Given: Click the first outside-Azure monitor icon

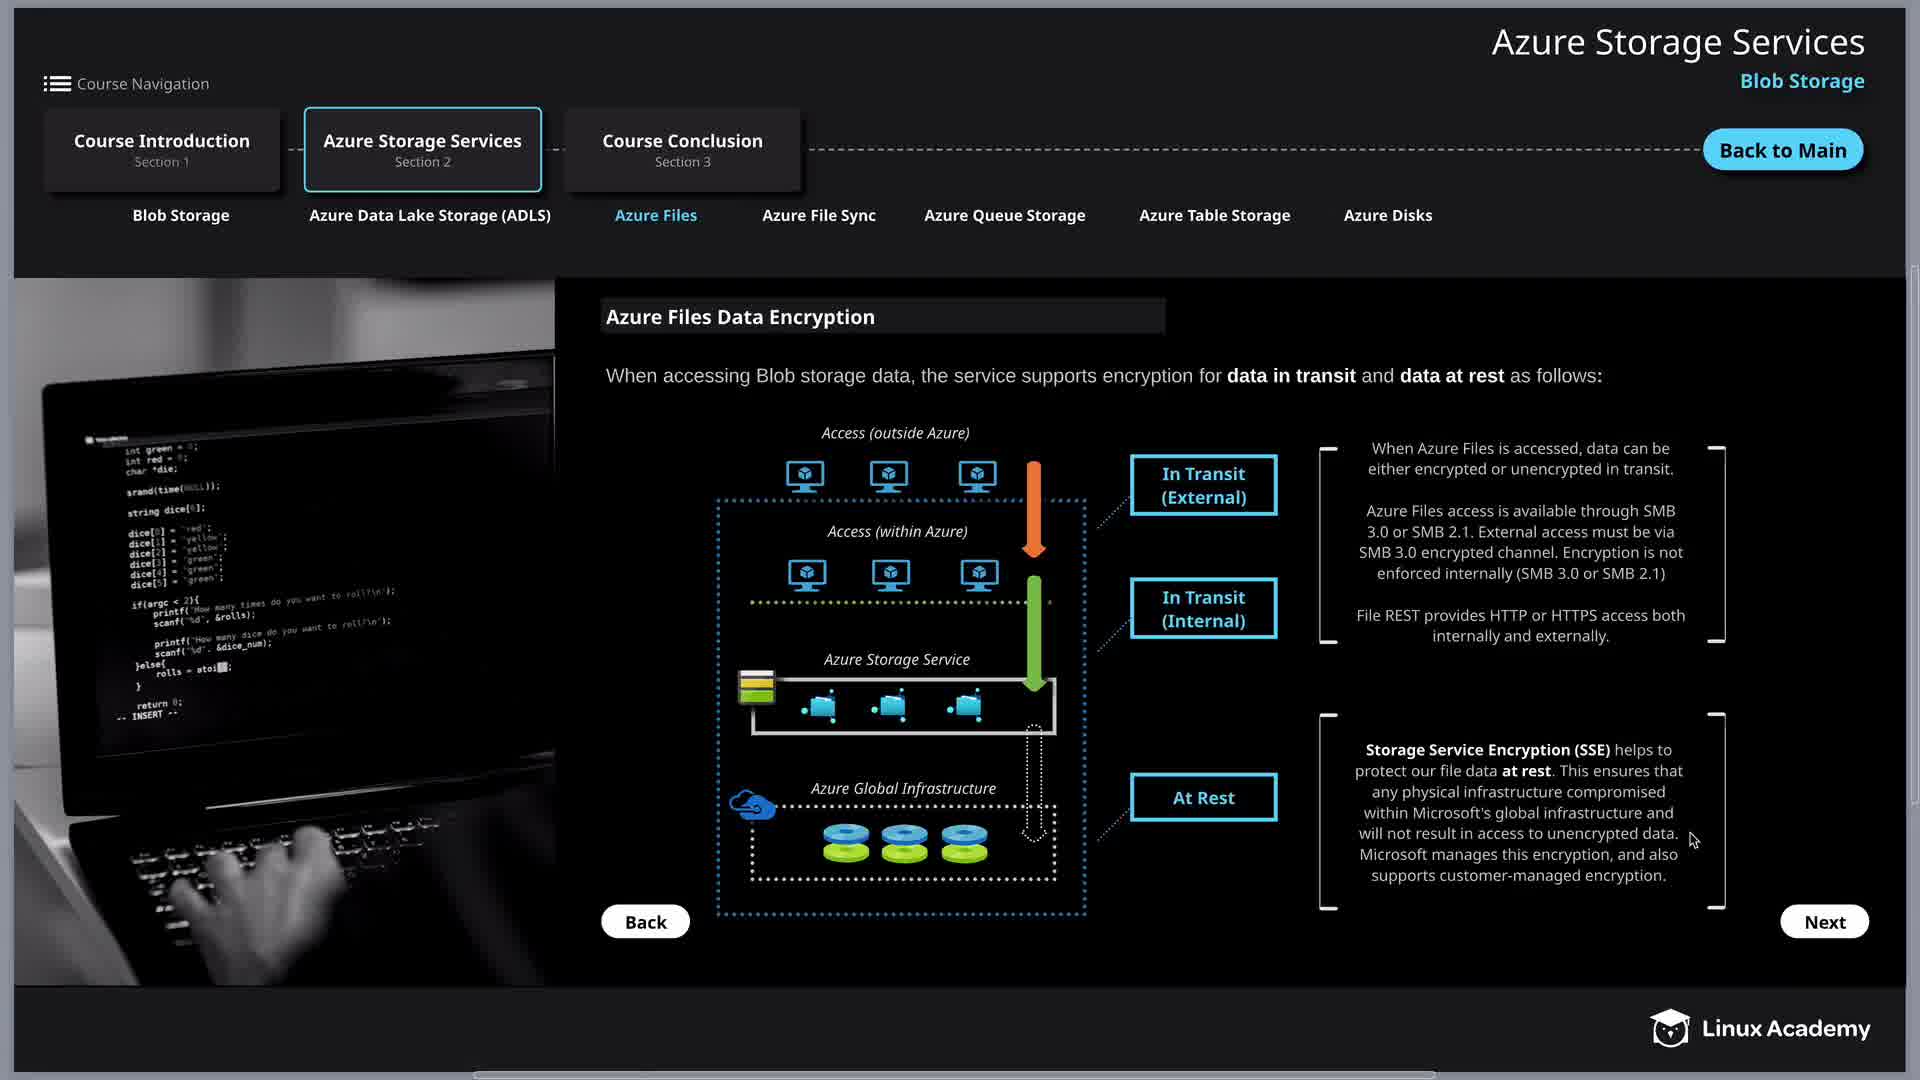Looking at the screenshot, I should click(x=805, y=476).
